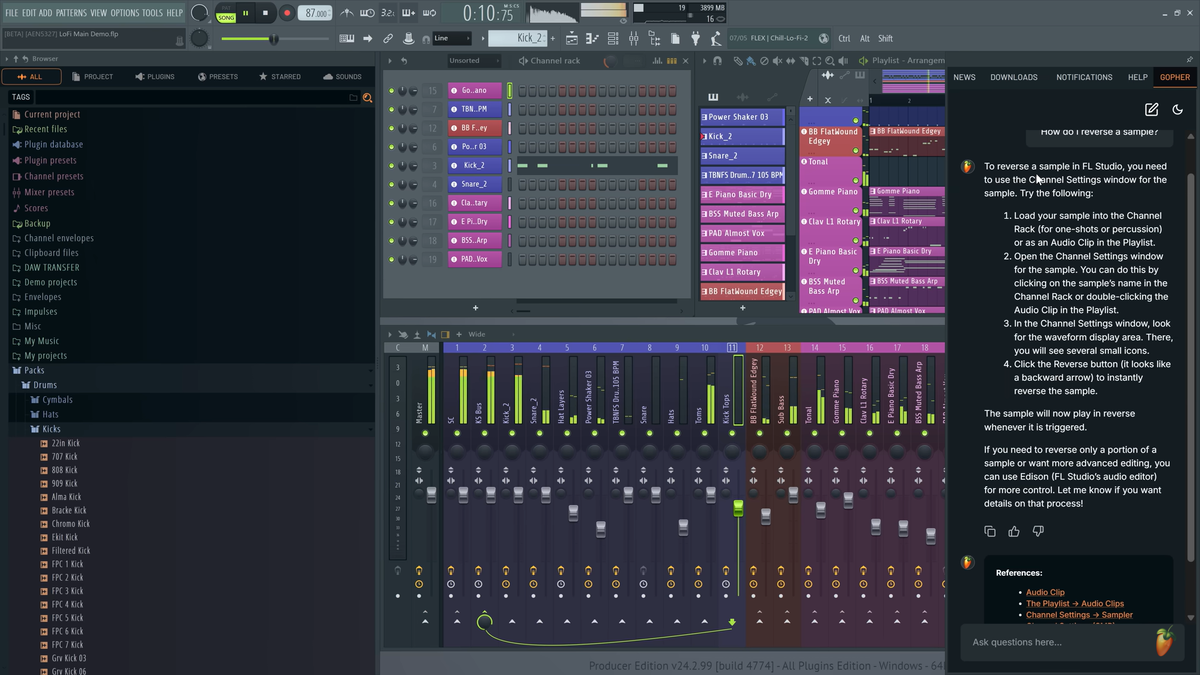Expand the Cymbals folder in browser
This screenshot has height=675, width=1200.
[57, 400]
